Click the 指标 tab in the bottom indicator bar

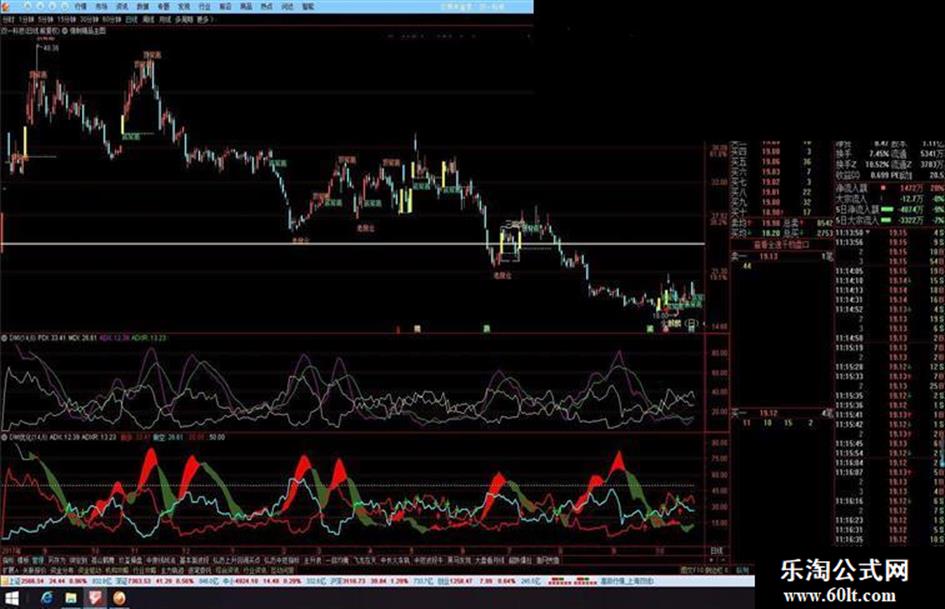tap(8, 560)
